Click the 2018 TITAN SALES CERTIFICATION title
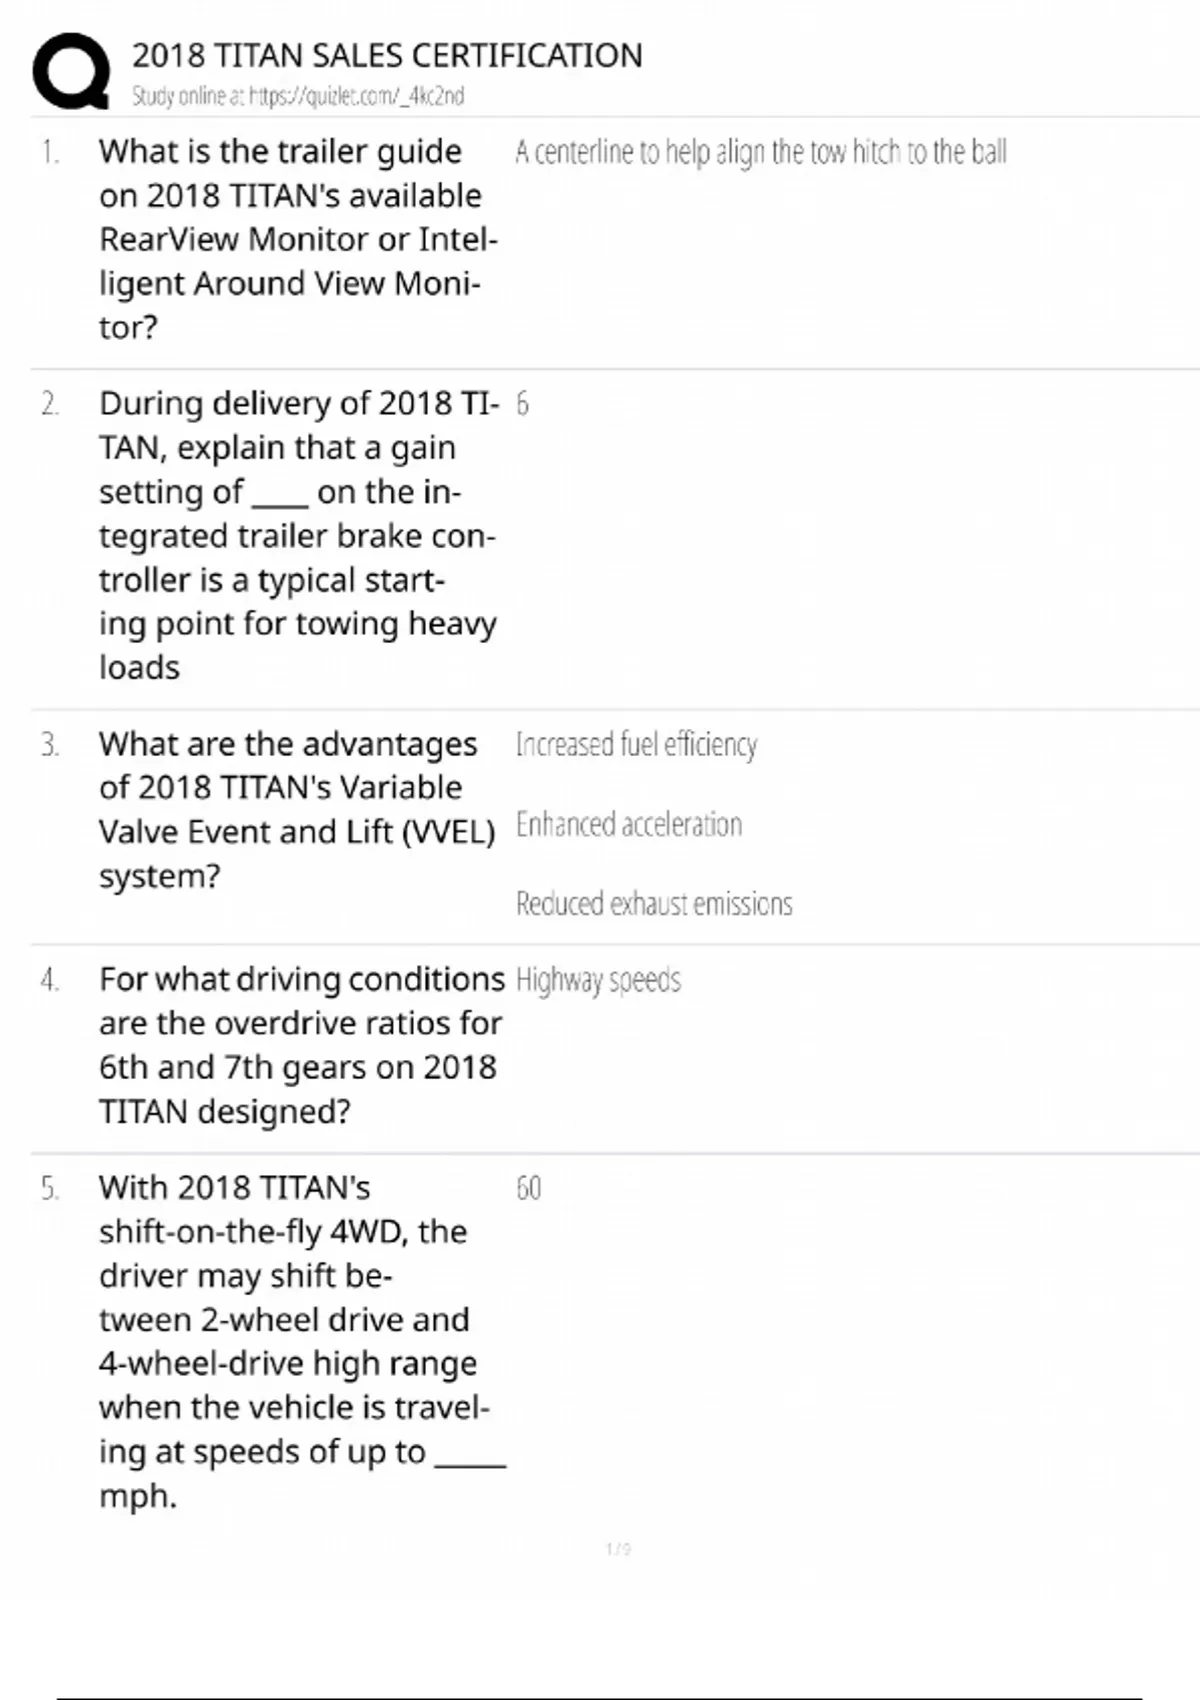 click(x=387, y=56)
